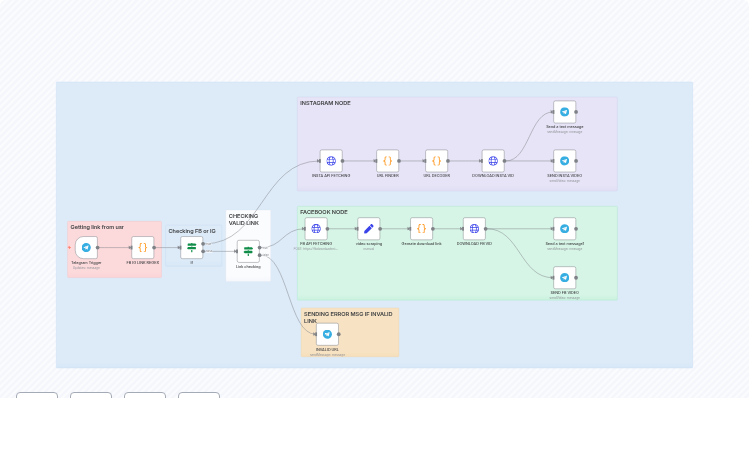Select the URL FINDER code node
The width and height of the screenshot is (749, 450).
click(387, 161)
